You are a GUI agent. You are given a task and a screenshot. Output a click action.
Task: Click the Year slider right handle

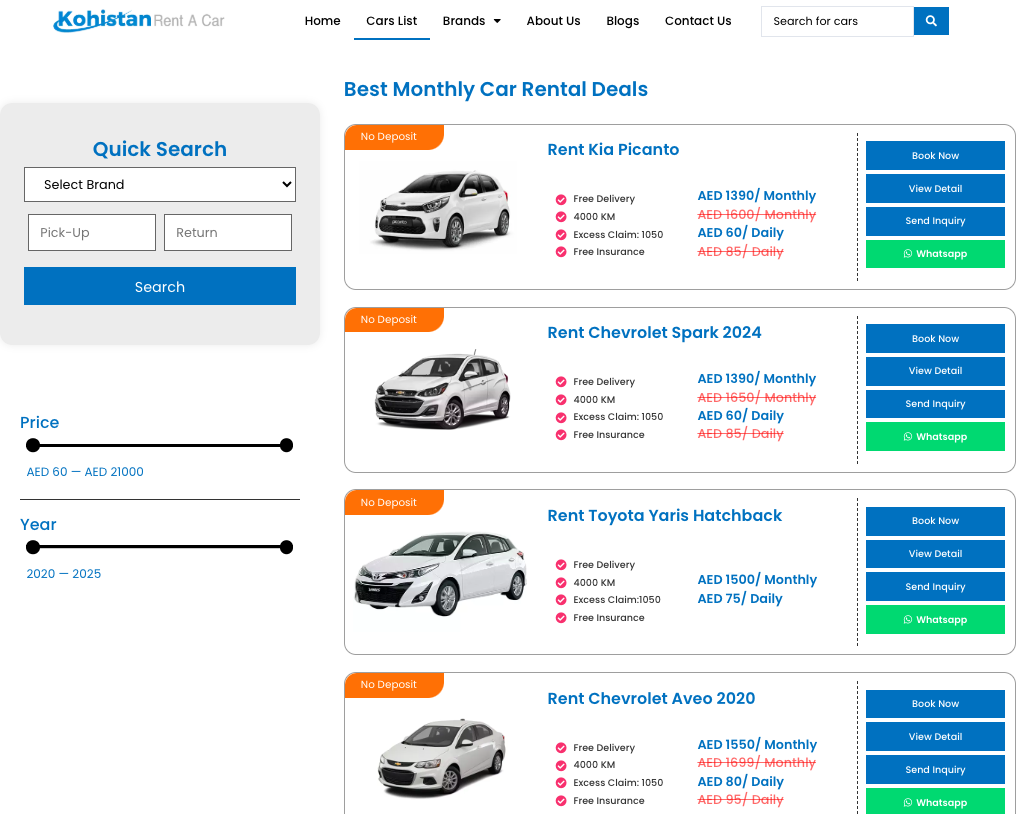[286, 547]
